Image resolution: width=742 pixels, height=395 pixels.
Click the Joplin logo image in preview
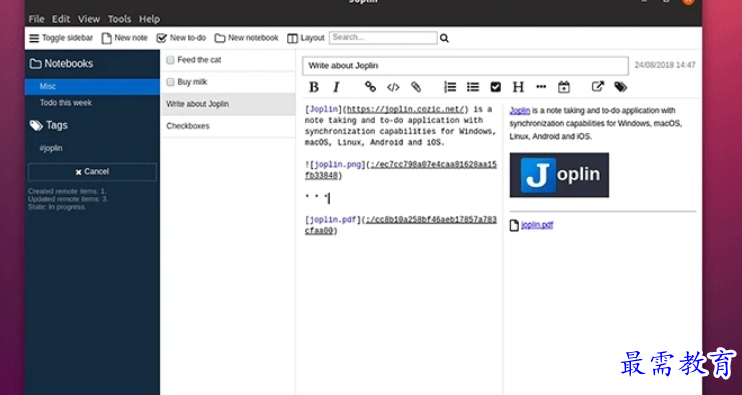point(559,175)
